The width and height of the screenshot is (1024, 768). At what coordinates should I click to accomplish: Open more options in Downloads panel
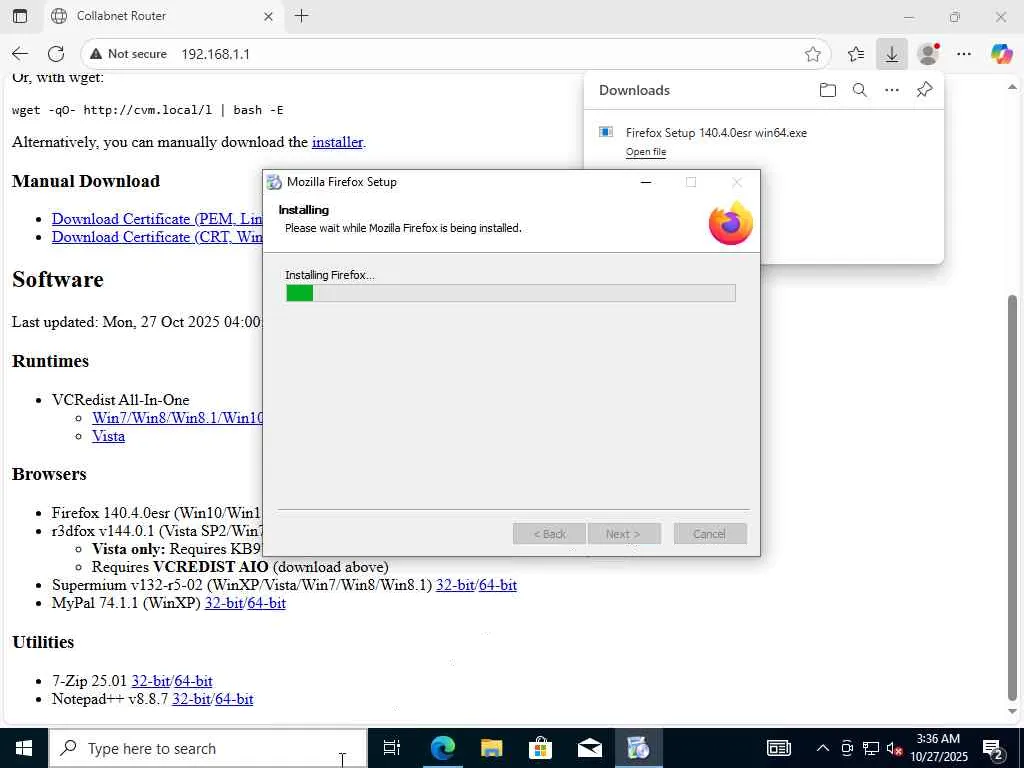(x=891, y=90)
